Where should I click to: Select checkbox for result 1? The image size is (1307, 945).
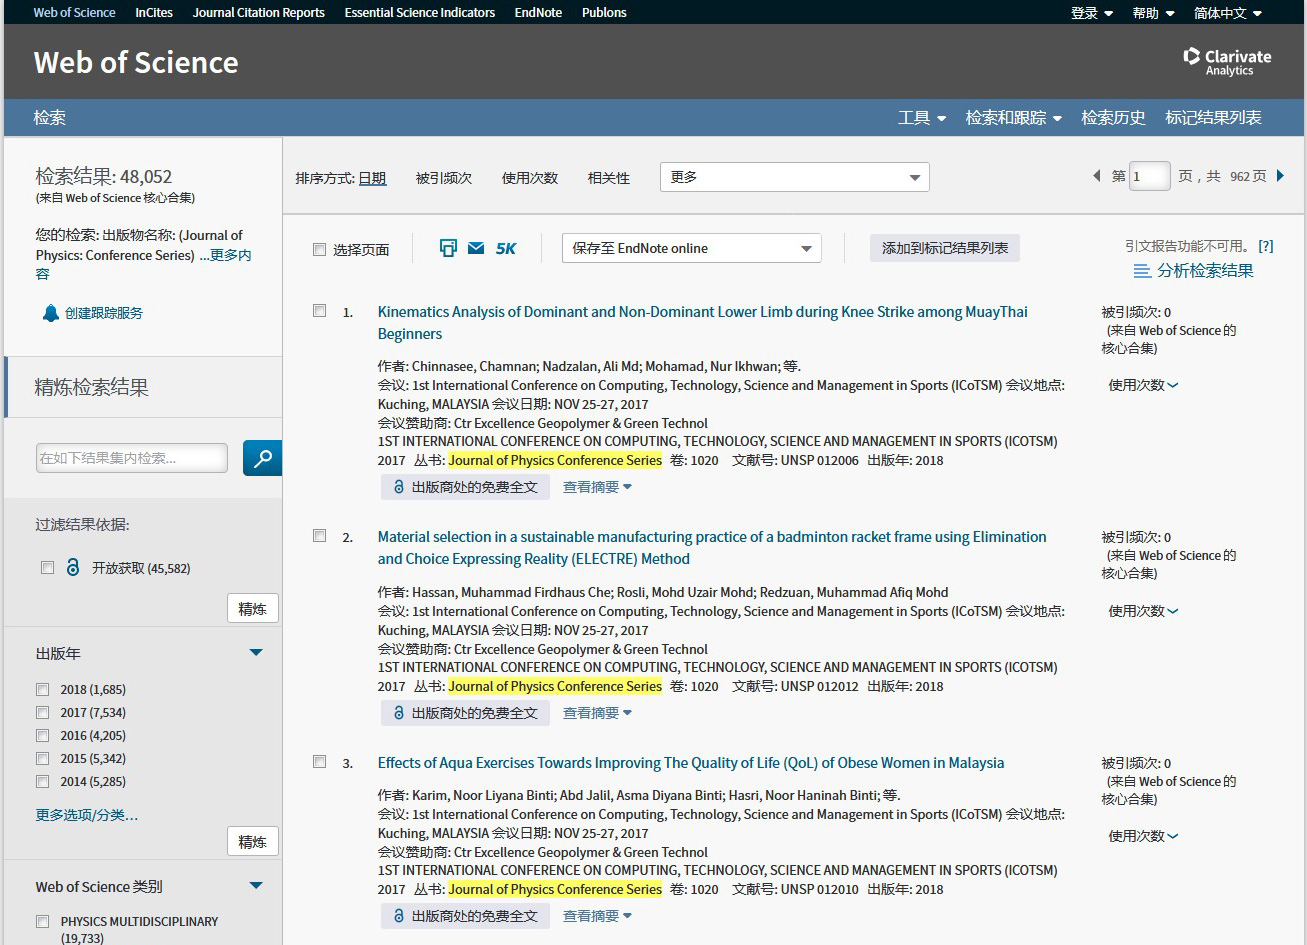click(320, 311)
